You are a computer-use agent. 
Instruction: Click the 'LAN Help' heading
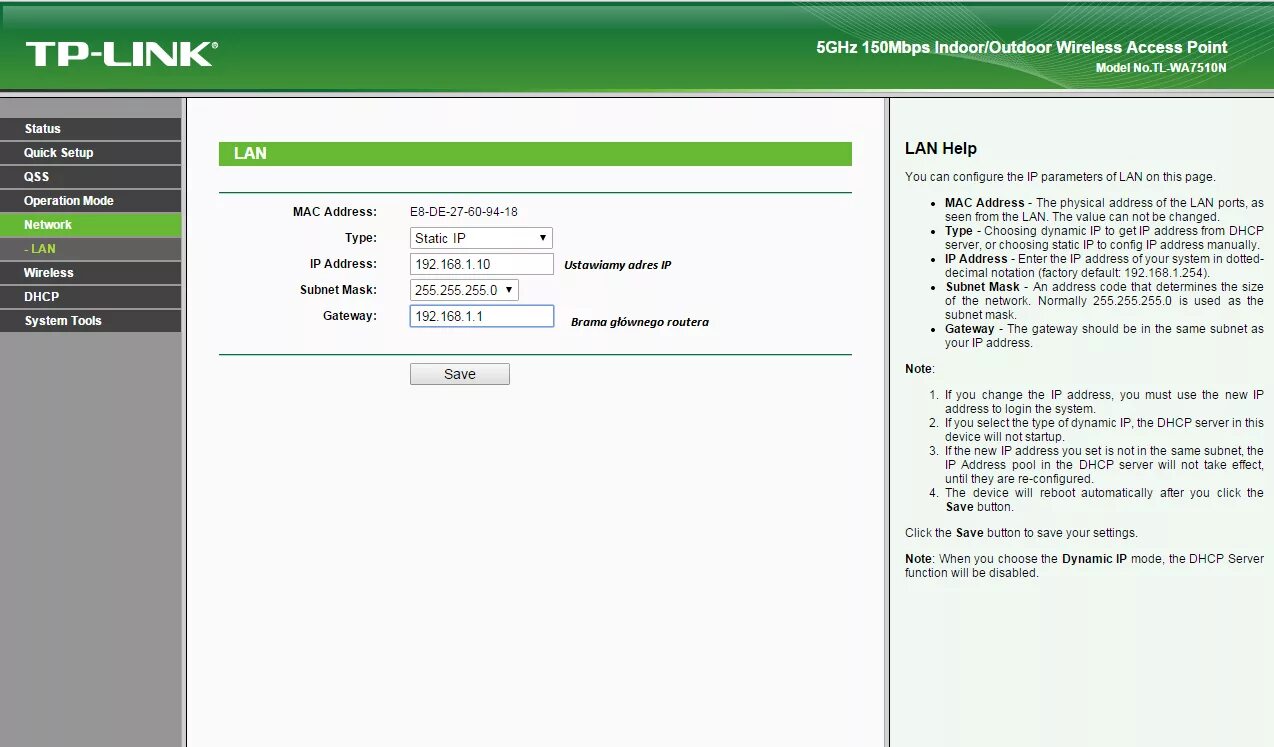[x=941, y=149]
